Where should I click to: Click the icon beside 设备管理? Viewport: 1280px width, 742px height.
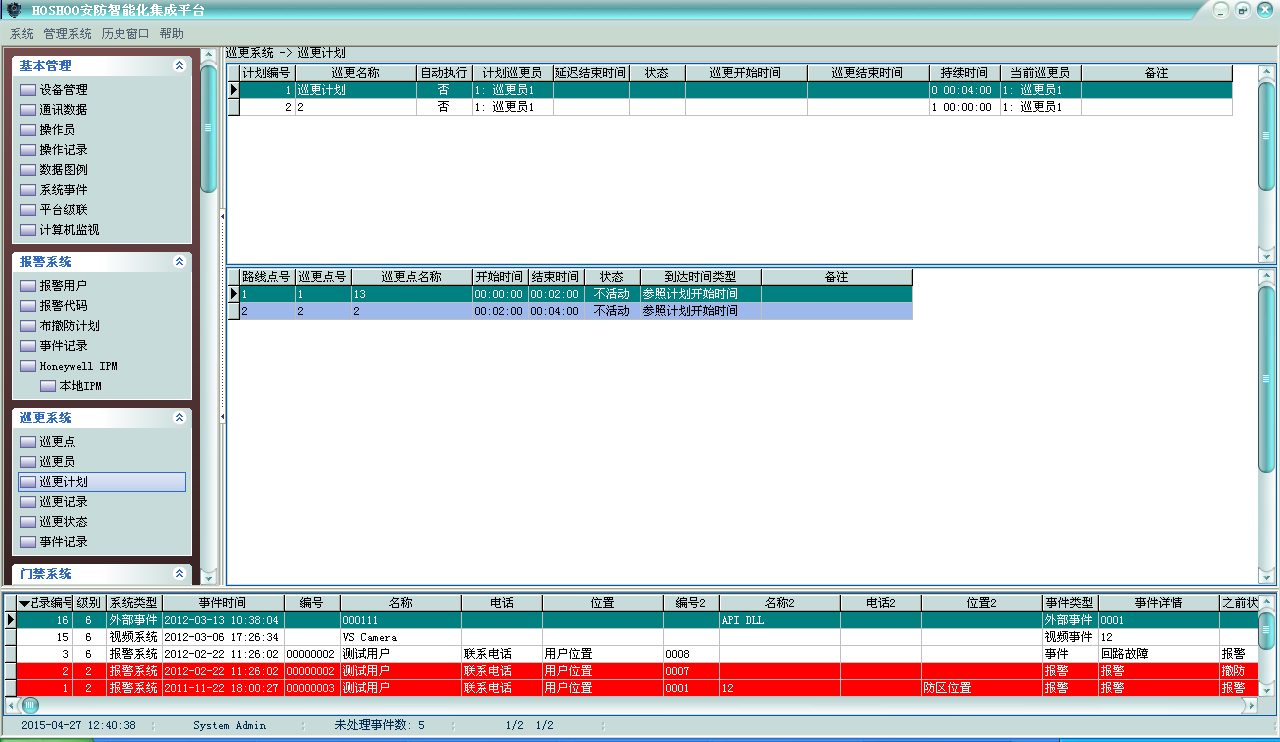click(27, 90)
